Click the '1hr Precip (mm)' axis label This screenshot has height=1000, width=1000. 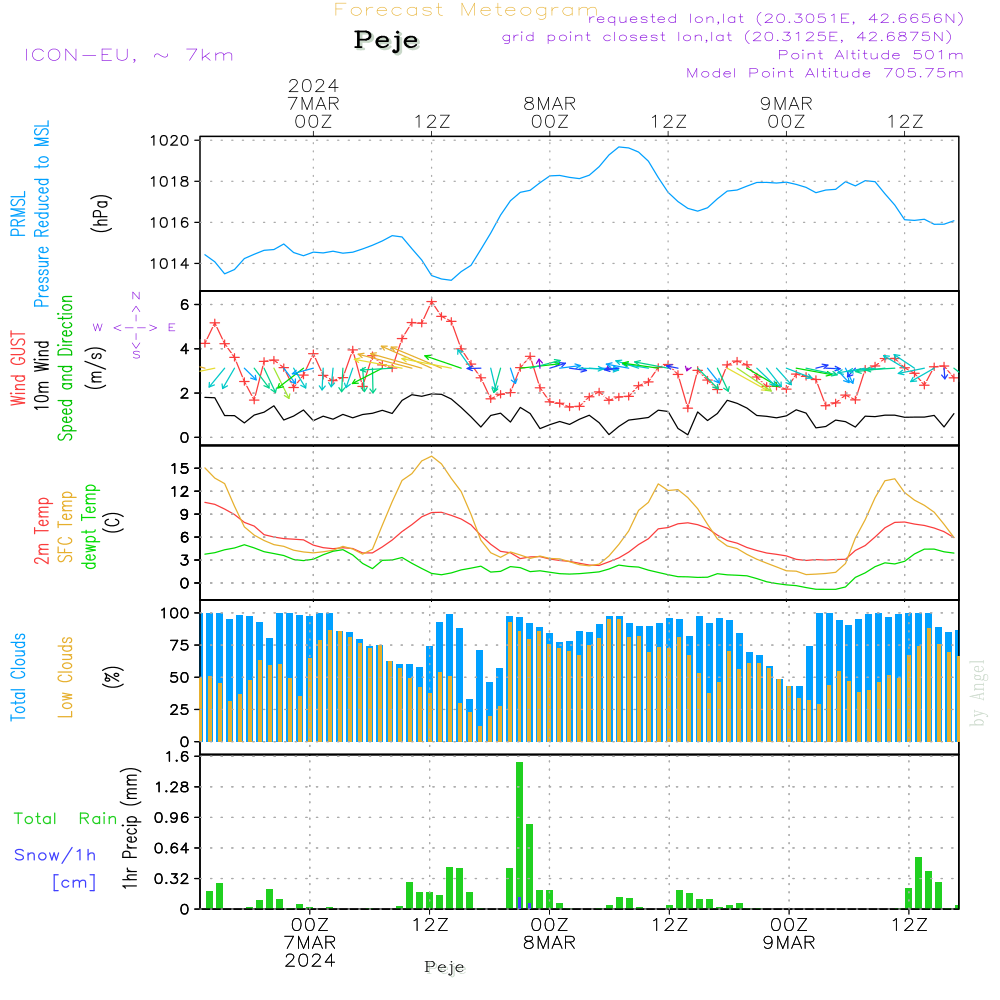coord(130,828)
